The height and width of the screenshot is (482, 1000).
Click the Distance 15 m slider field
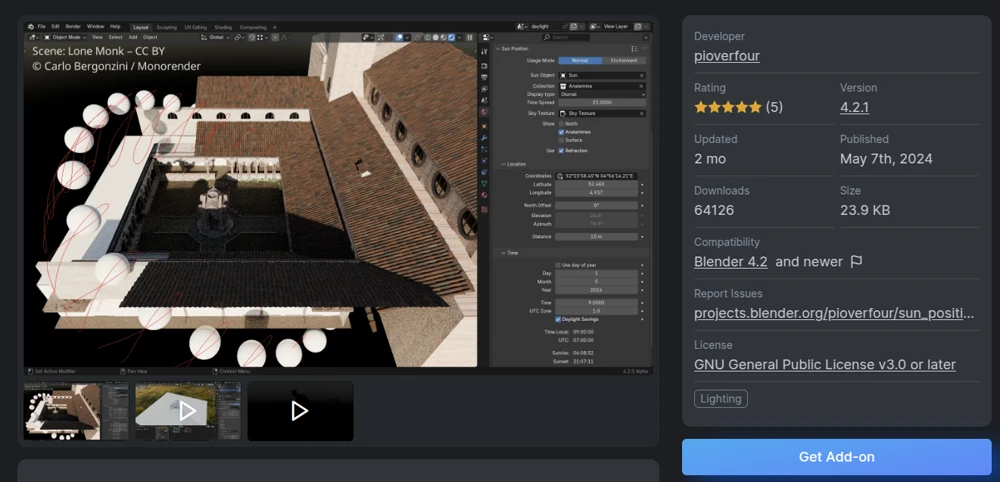596,237
